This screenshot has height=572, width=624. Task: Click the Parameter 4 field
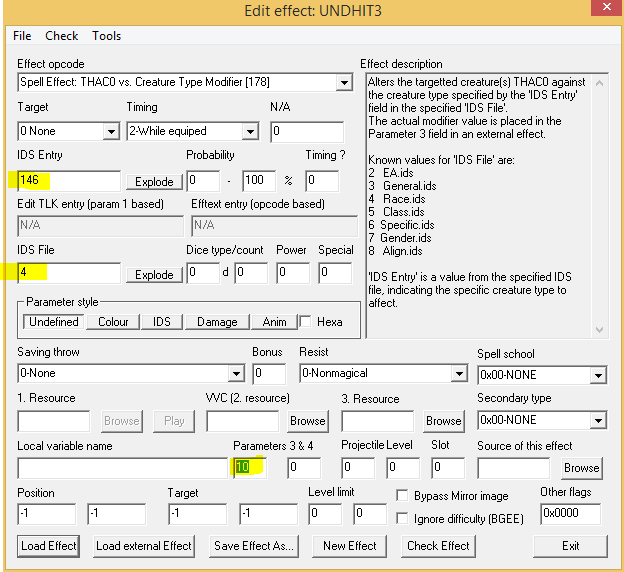tap(304, 468)
